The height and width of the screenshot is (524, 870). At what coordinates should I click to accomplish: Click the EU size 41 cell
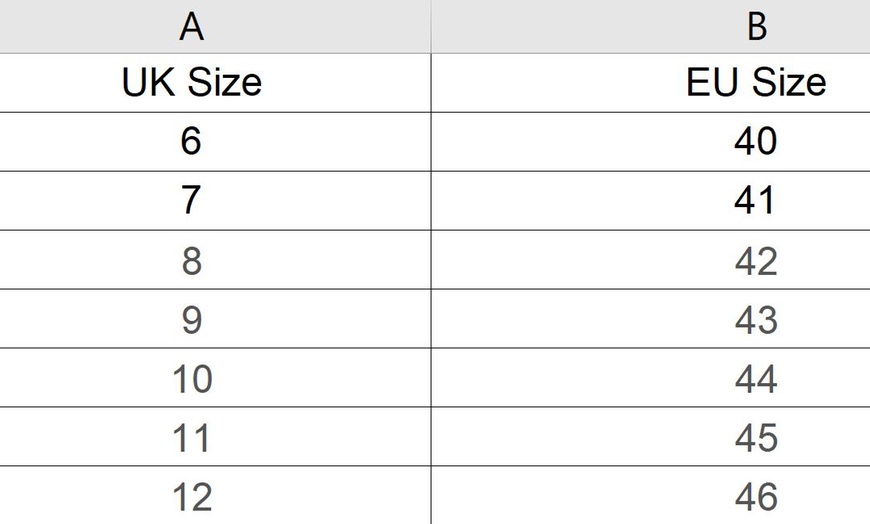(x=756, y=200)
